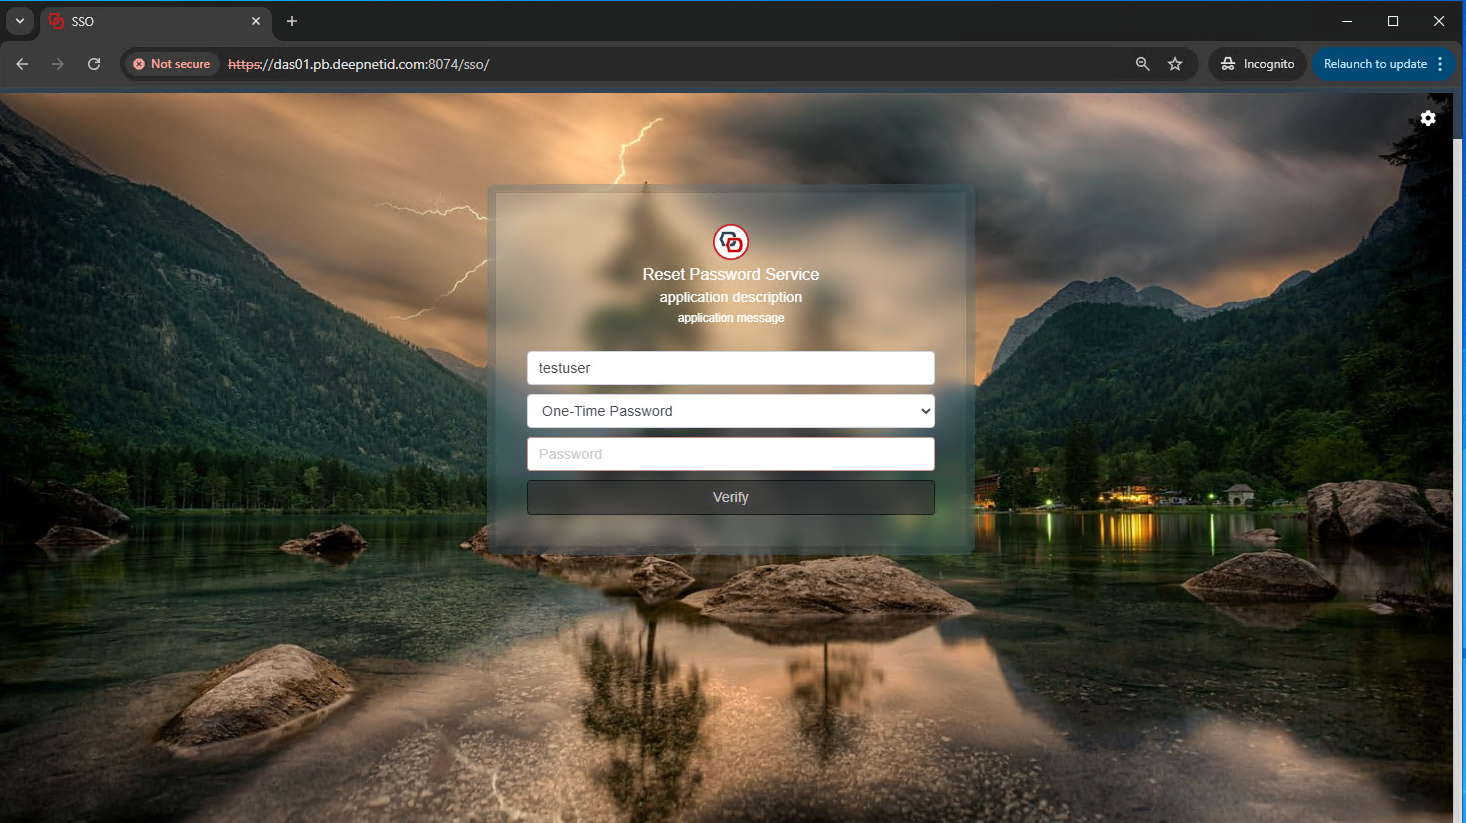This screenshot has height=823, width=1466.
Task: Open the tab search dropdown arrow
Action: click(x=19, y=21)
